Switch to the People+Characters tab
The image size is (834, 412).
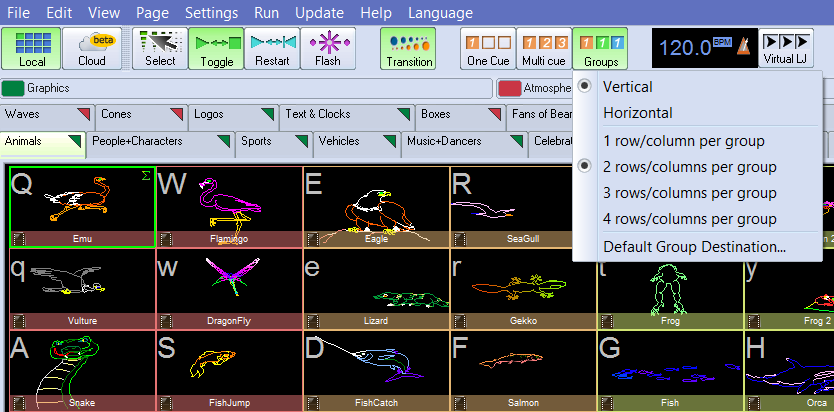tap(138, 141)
